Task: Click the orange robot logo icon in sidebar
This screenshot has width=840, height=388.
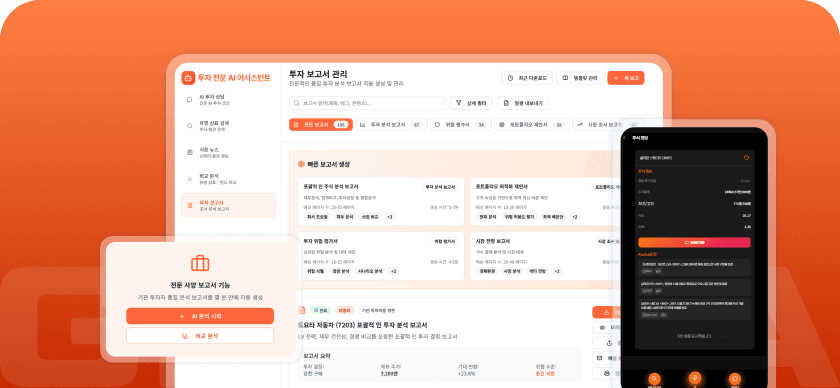Action: click(188, 78)
